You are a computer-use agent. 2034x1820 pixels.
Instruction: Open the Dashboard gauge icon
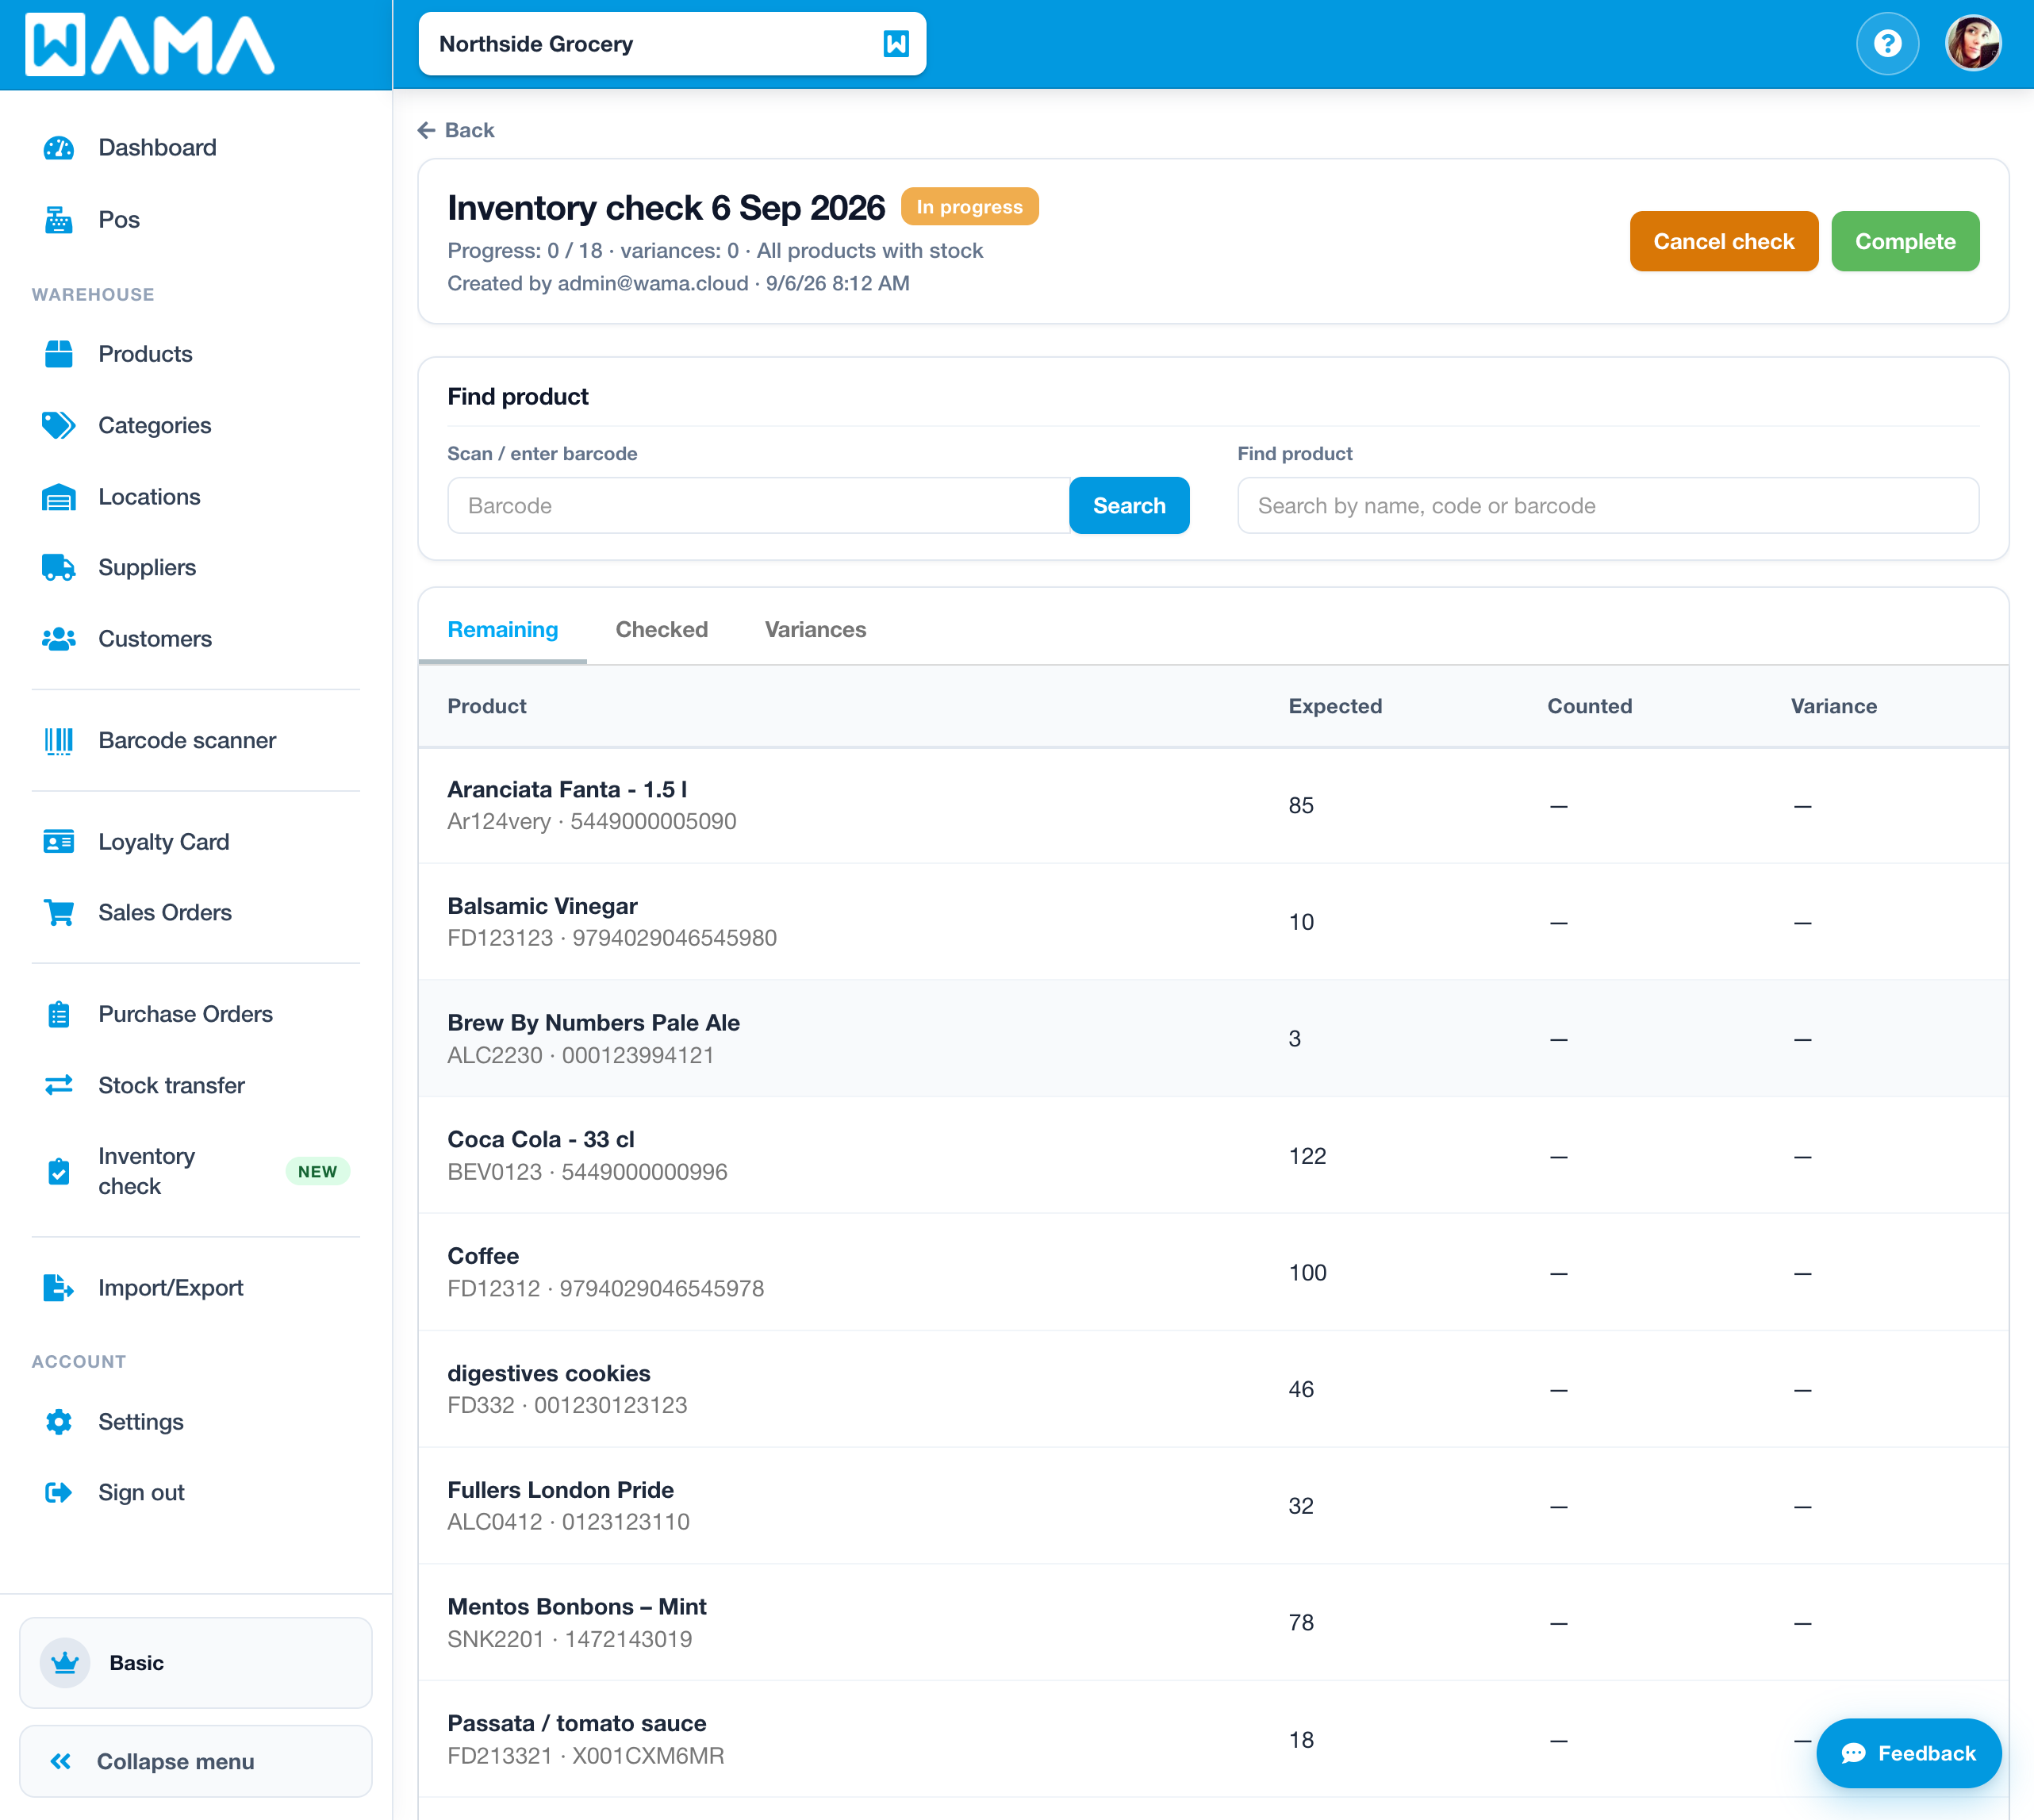coord(59,148)
